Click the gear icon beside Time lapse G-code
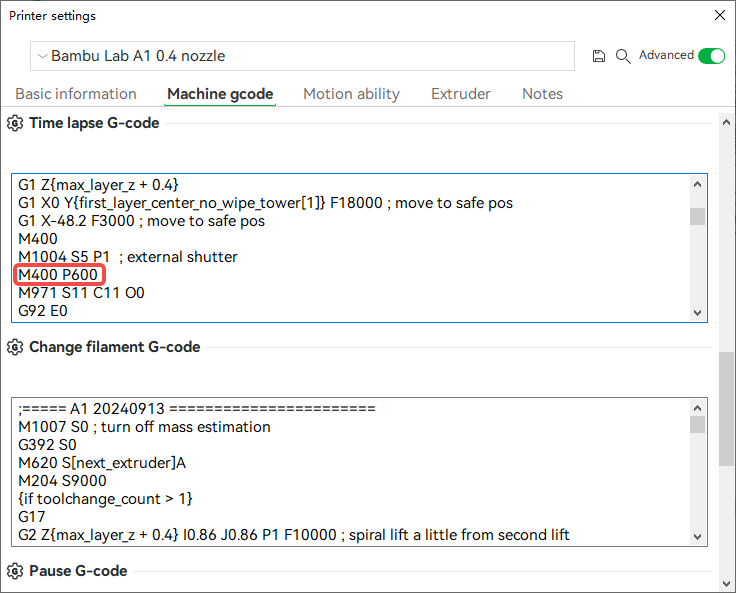The height and width of the screenshot is (593, 736). tap(15, 123)
